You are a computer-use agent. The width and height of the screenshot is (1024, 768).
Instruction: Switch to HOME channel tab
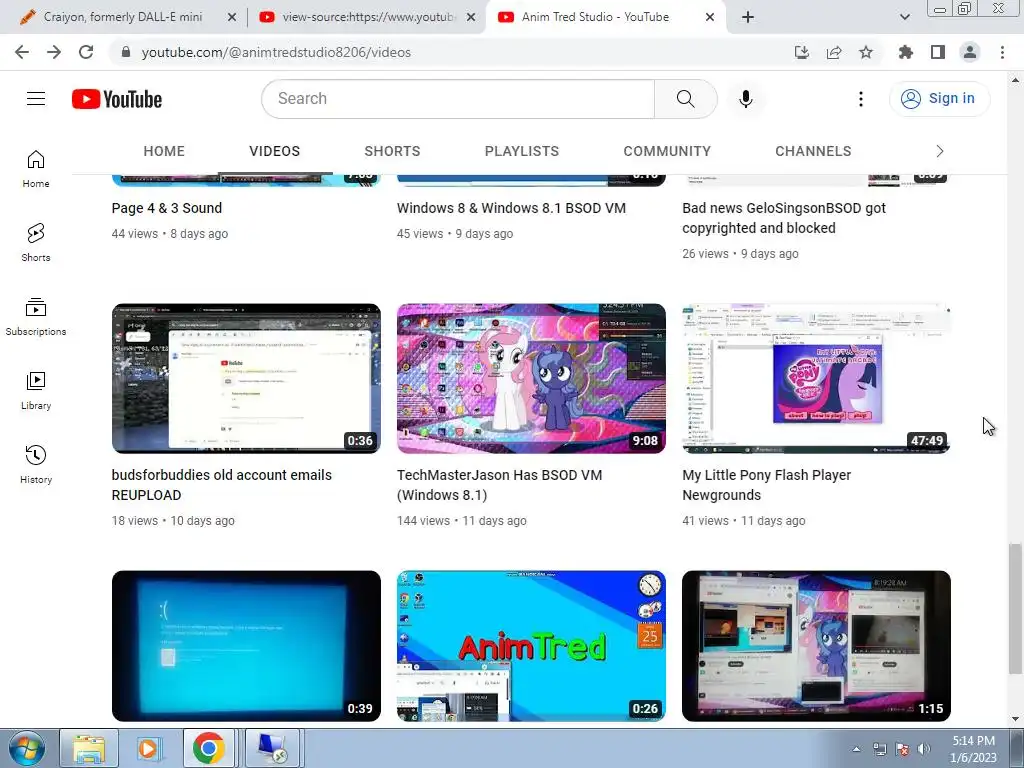coord(164,151)
